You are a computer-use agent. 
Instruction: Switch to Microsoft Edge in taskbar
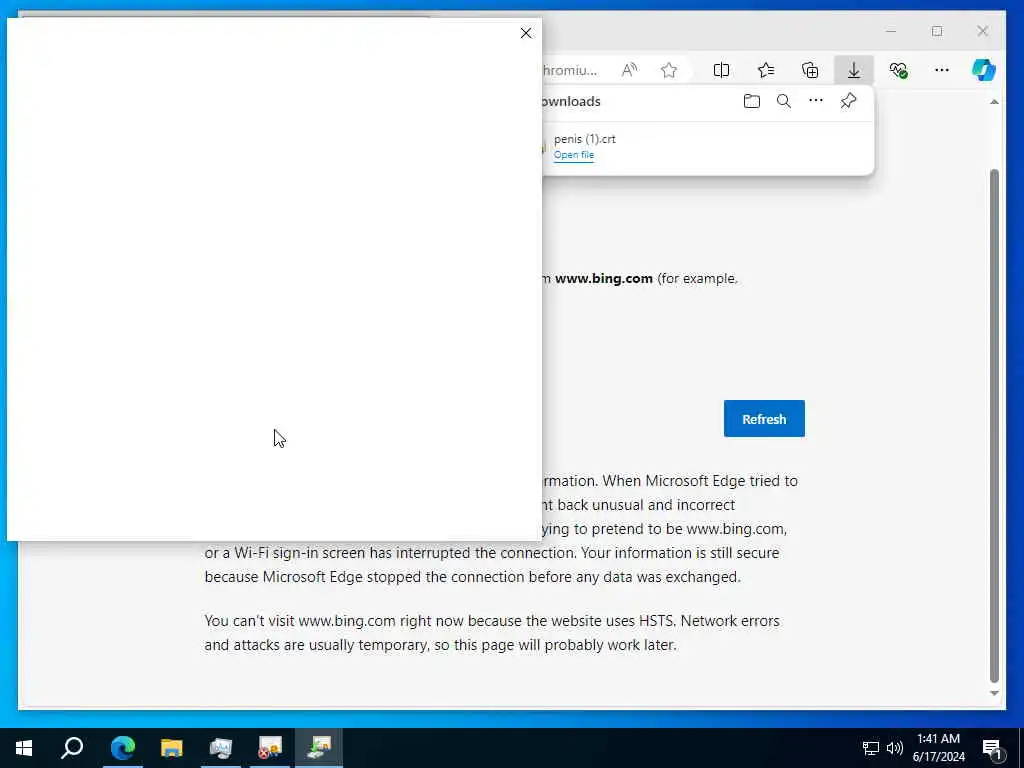[x=122, y=748]
